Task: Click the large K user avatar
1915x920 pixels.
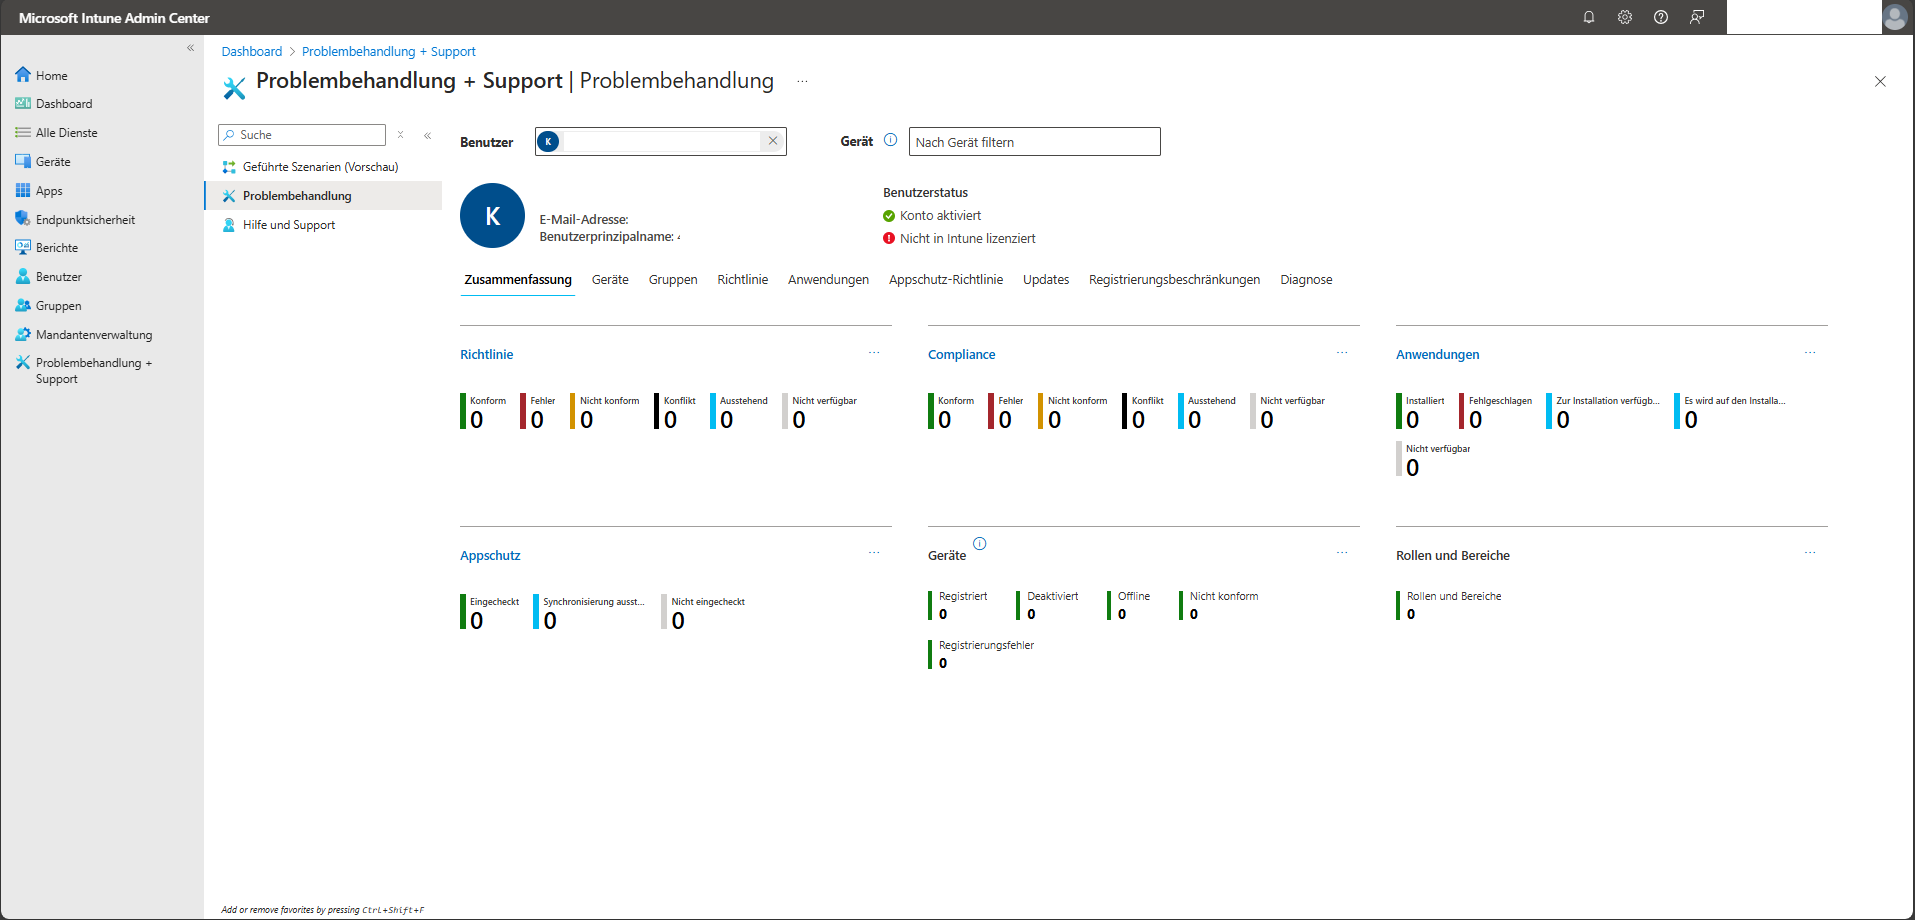Action: click(x=492, y=216)
